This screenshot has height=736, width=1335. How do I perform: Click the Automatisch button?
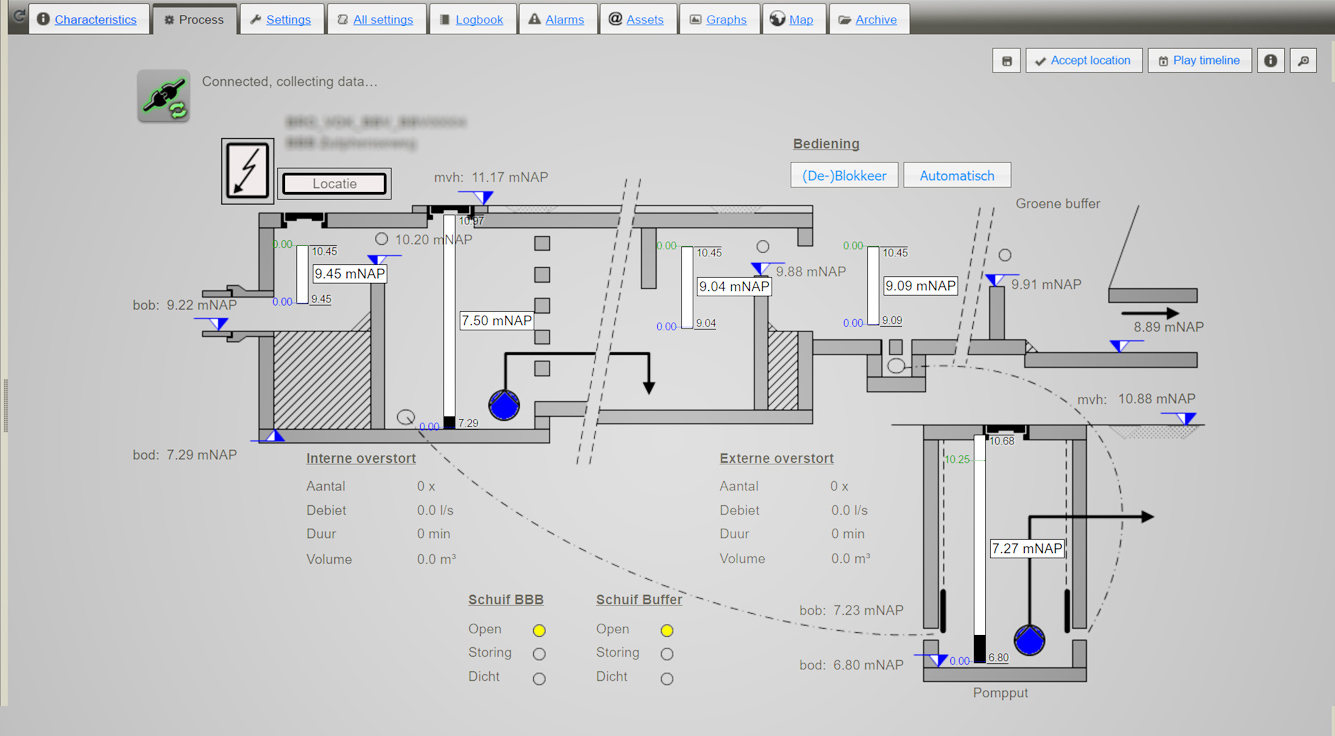tap(957, 175)
